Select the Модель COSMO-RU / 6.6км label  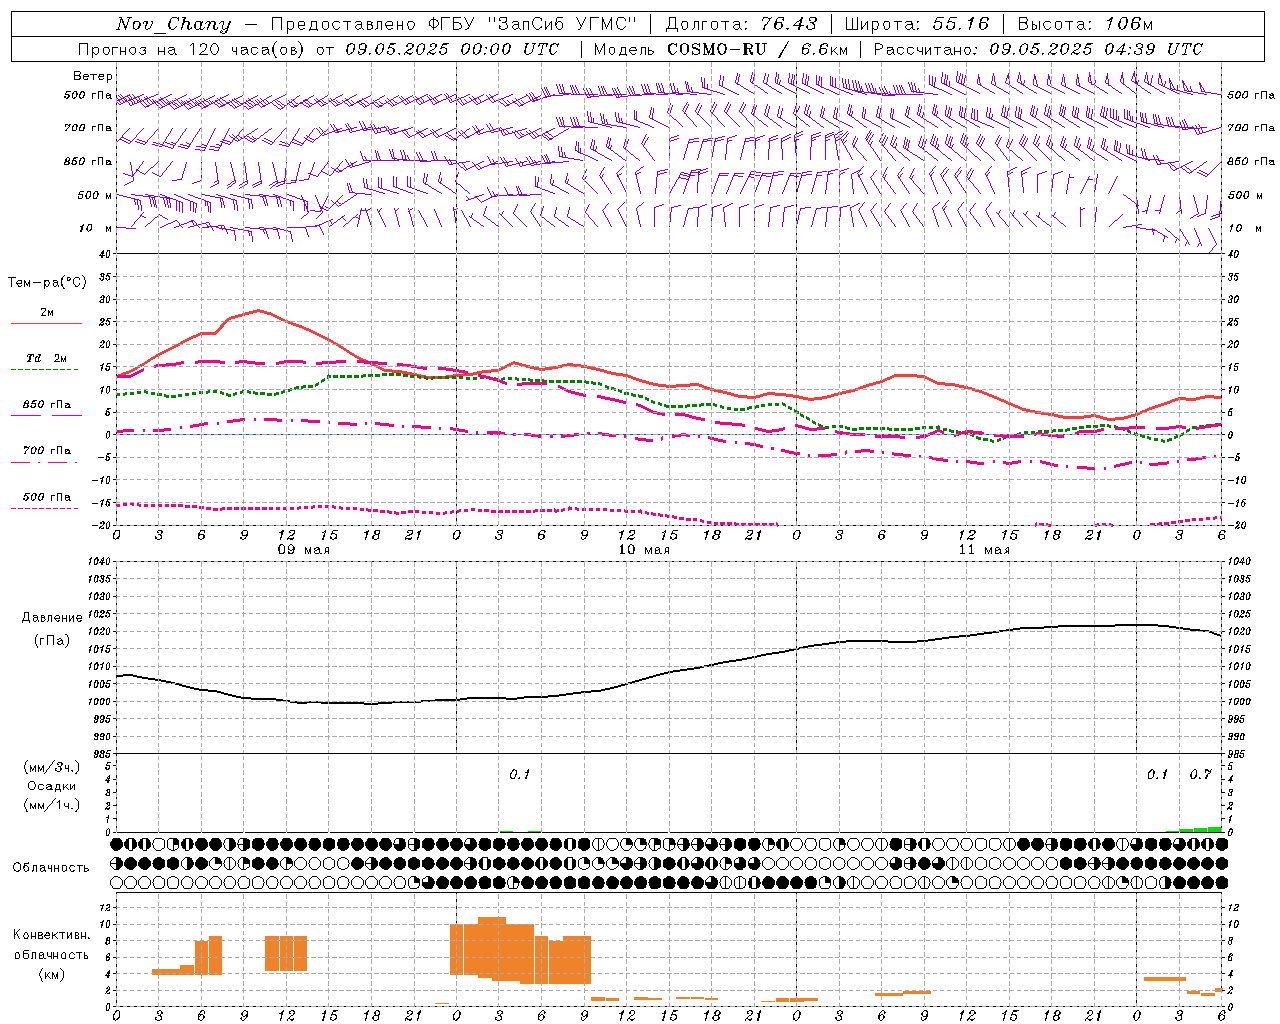click(720, 49)
